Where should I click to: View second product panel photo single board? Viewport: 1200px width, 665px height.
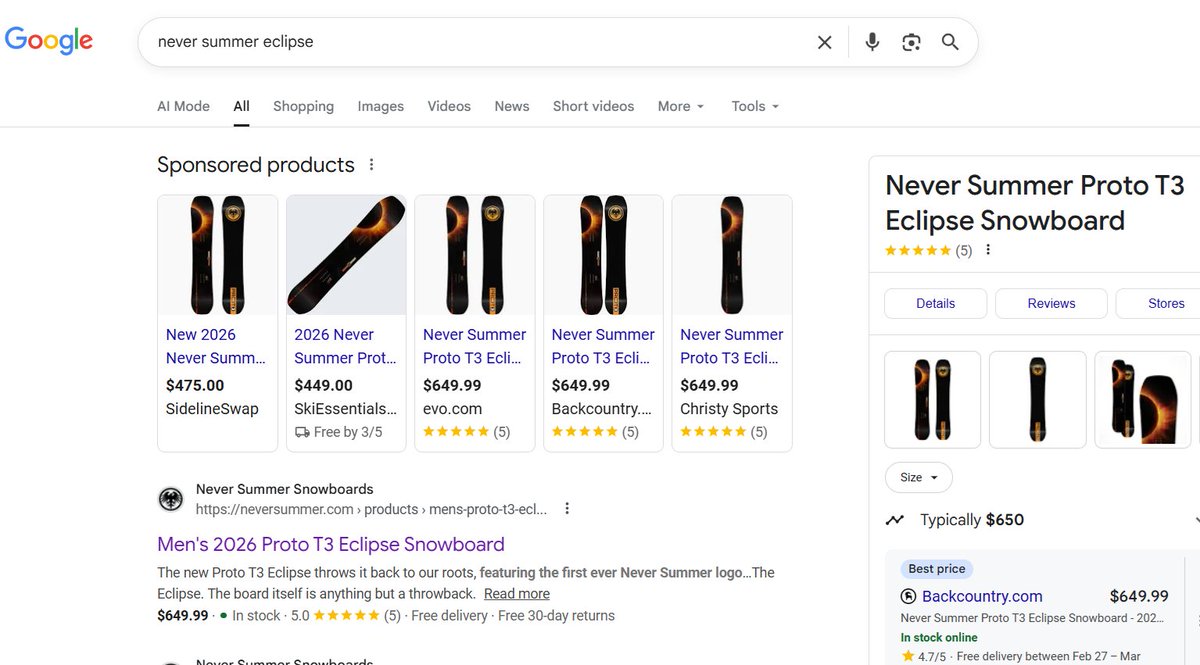1038,399
